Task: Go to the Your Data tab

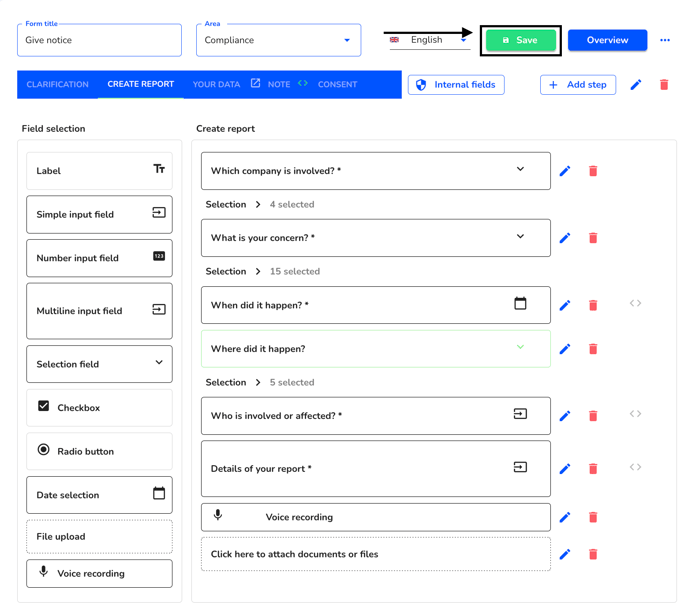Action: (216, 84)
